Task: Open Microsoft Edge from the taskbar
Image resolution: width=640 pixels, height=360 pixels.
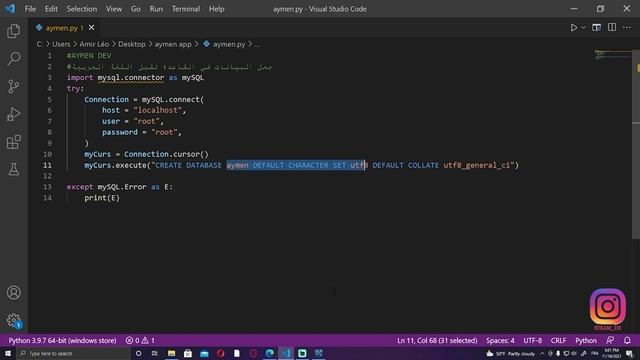Action: coord(269,353)
